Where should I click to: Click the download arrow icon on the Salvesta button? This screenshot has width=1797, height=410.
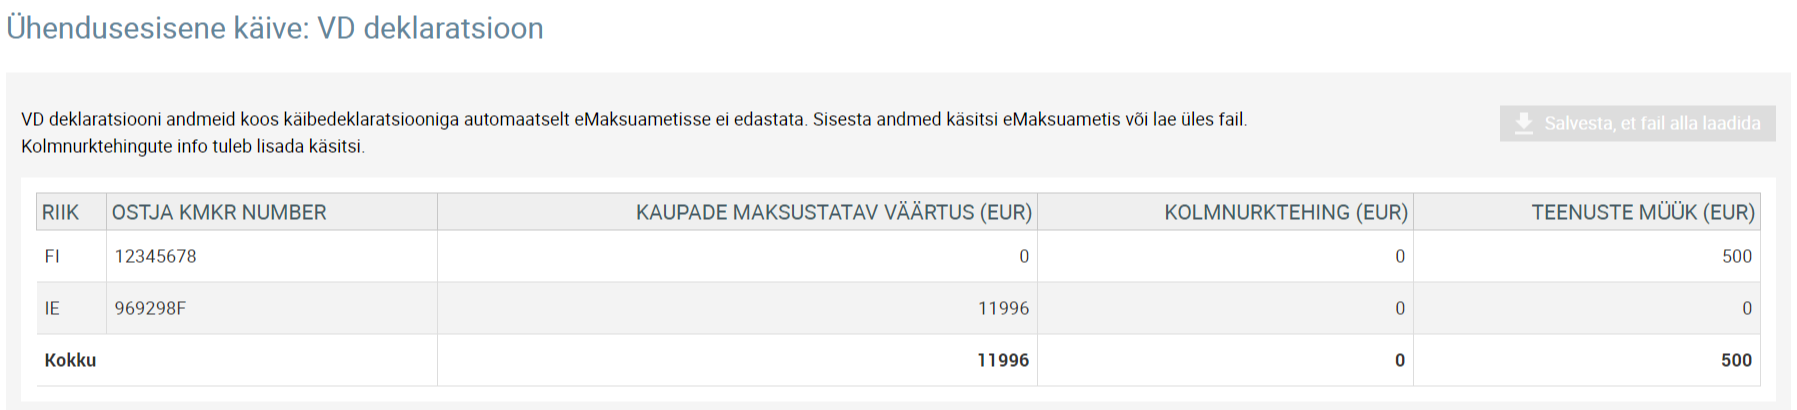click(x=1523, y=123)
